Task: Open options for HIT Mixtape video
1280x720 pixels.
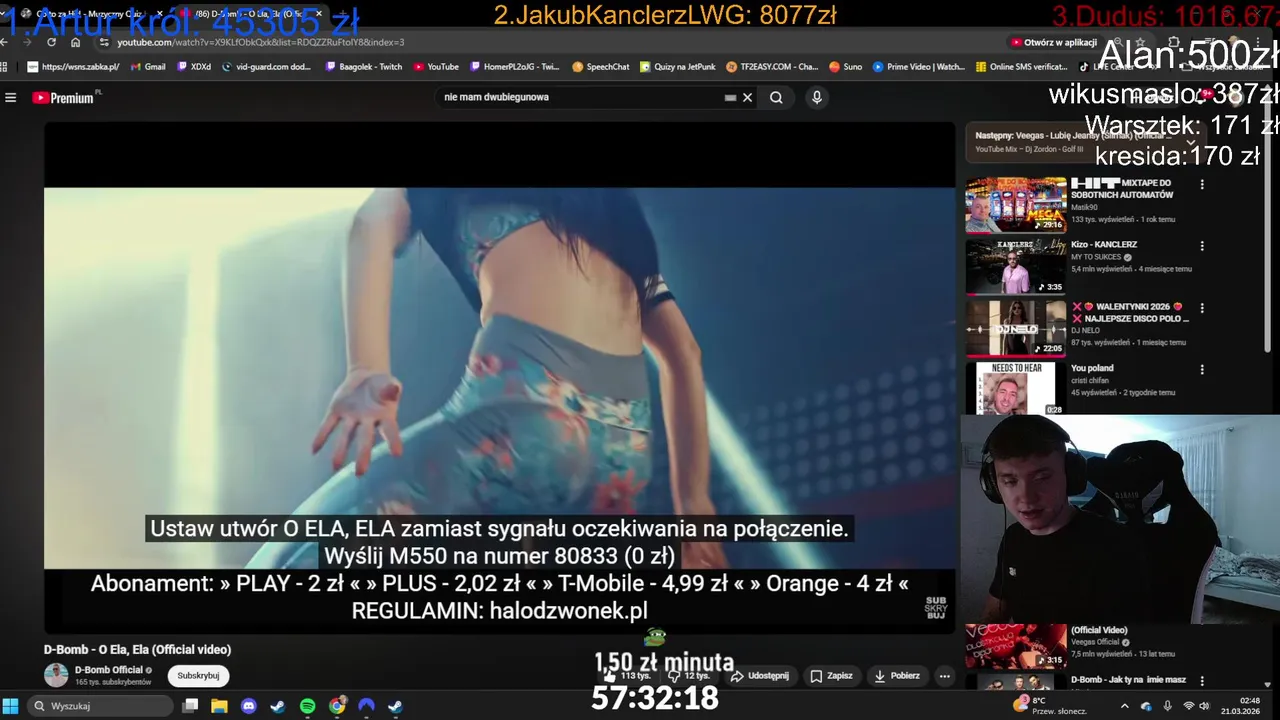Action: (1202, 185)
